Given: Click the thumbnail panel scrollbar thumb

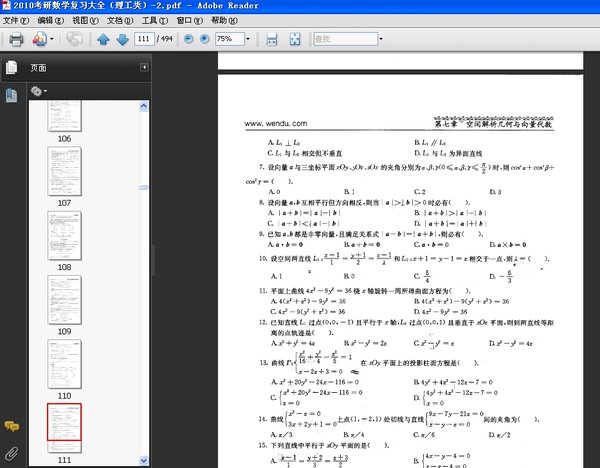Looking at the screenshot, I should (x=143, y=188).
